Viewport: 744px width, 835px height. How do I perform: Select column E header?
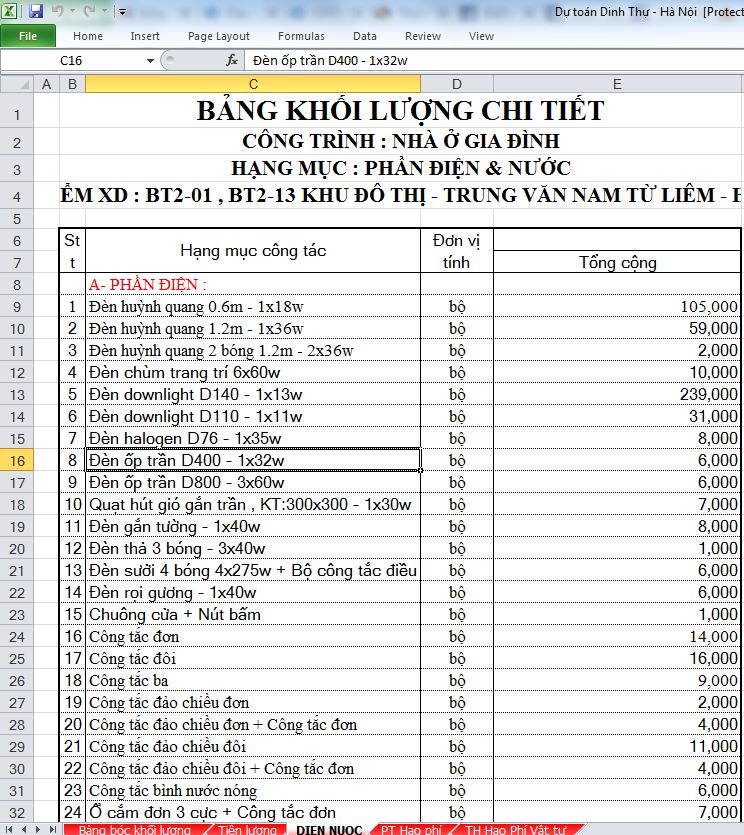(x=617, y=84)
